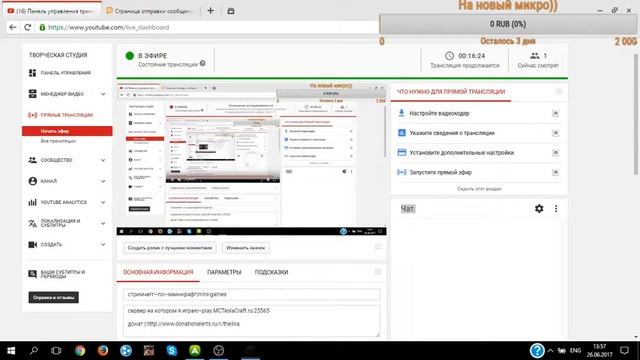The image size is (640, 360).
Task: Click the Ваши субтитры и переводы icon
Action: 32,274
